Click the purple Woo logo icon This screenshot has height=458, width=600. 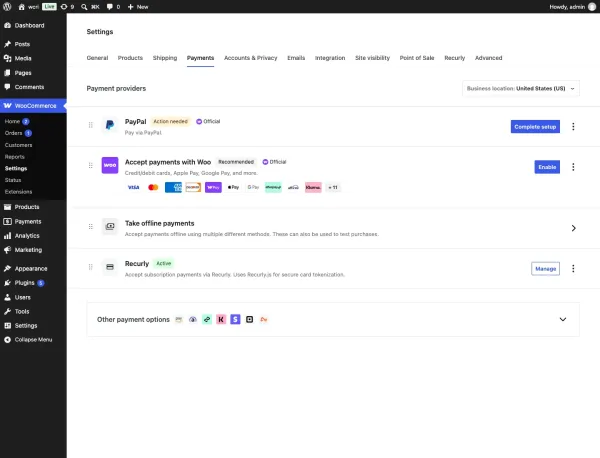pos(110,165)
